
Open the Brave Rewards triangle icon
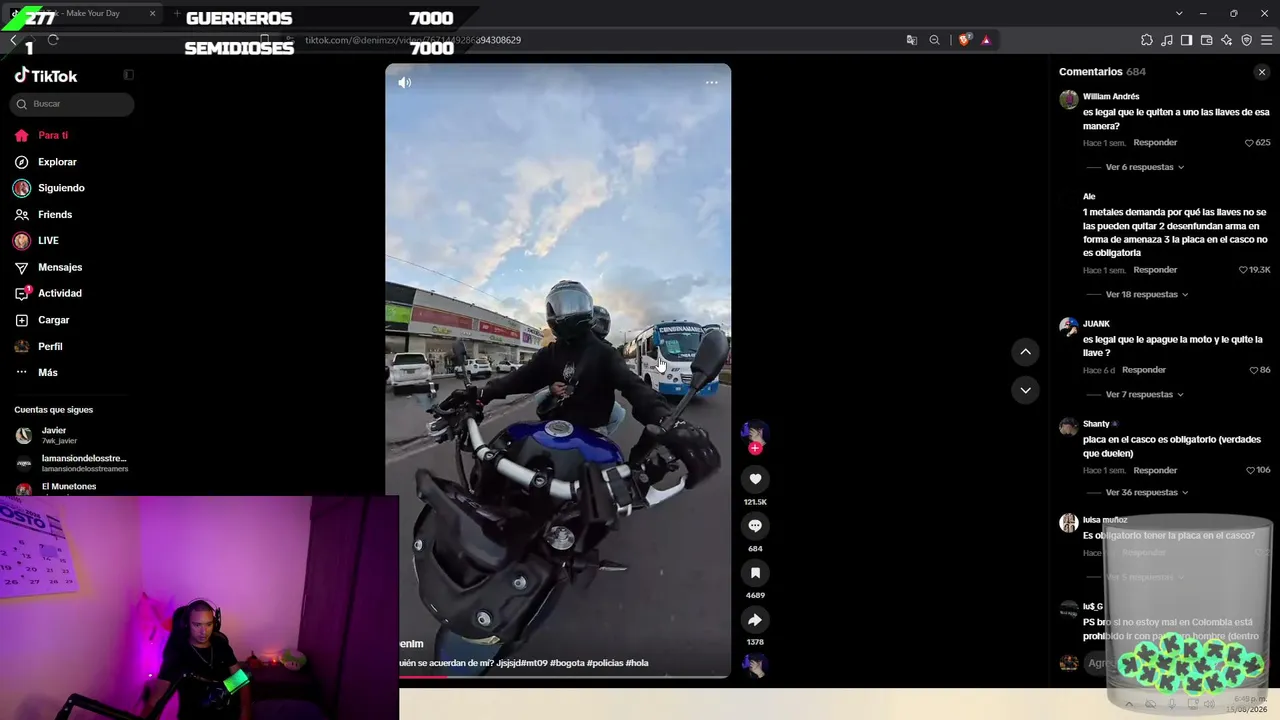986,40
